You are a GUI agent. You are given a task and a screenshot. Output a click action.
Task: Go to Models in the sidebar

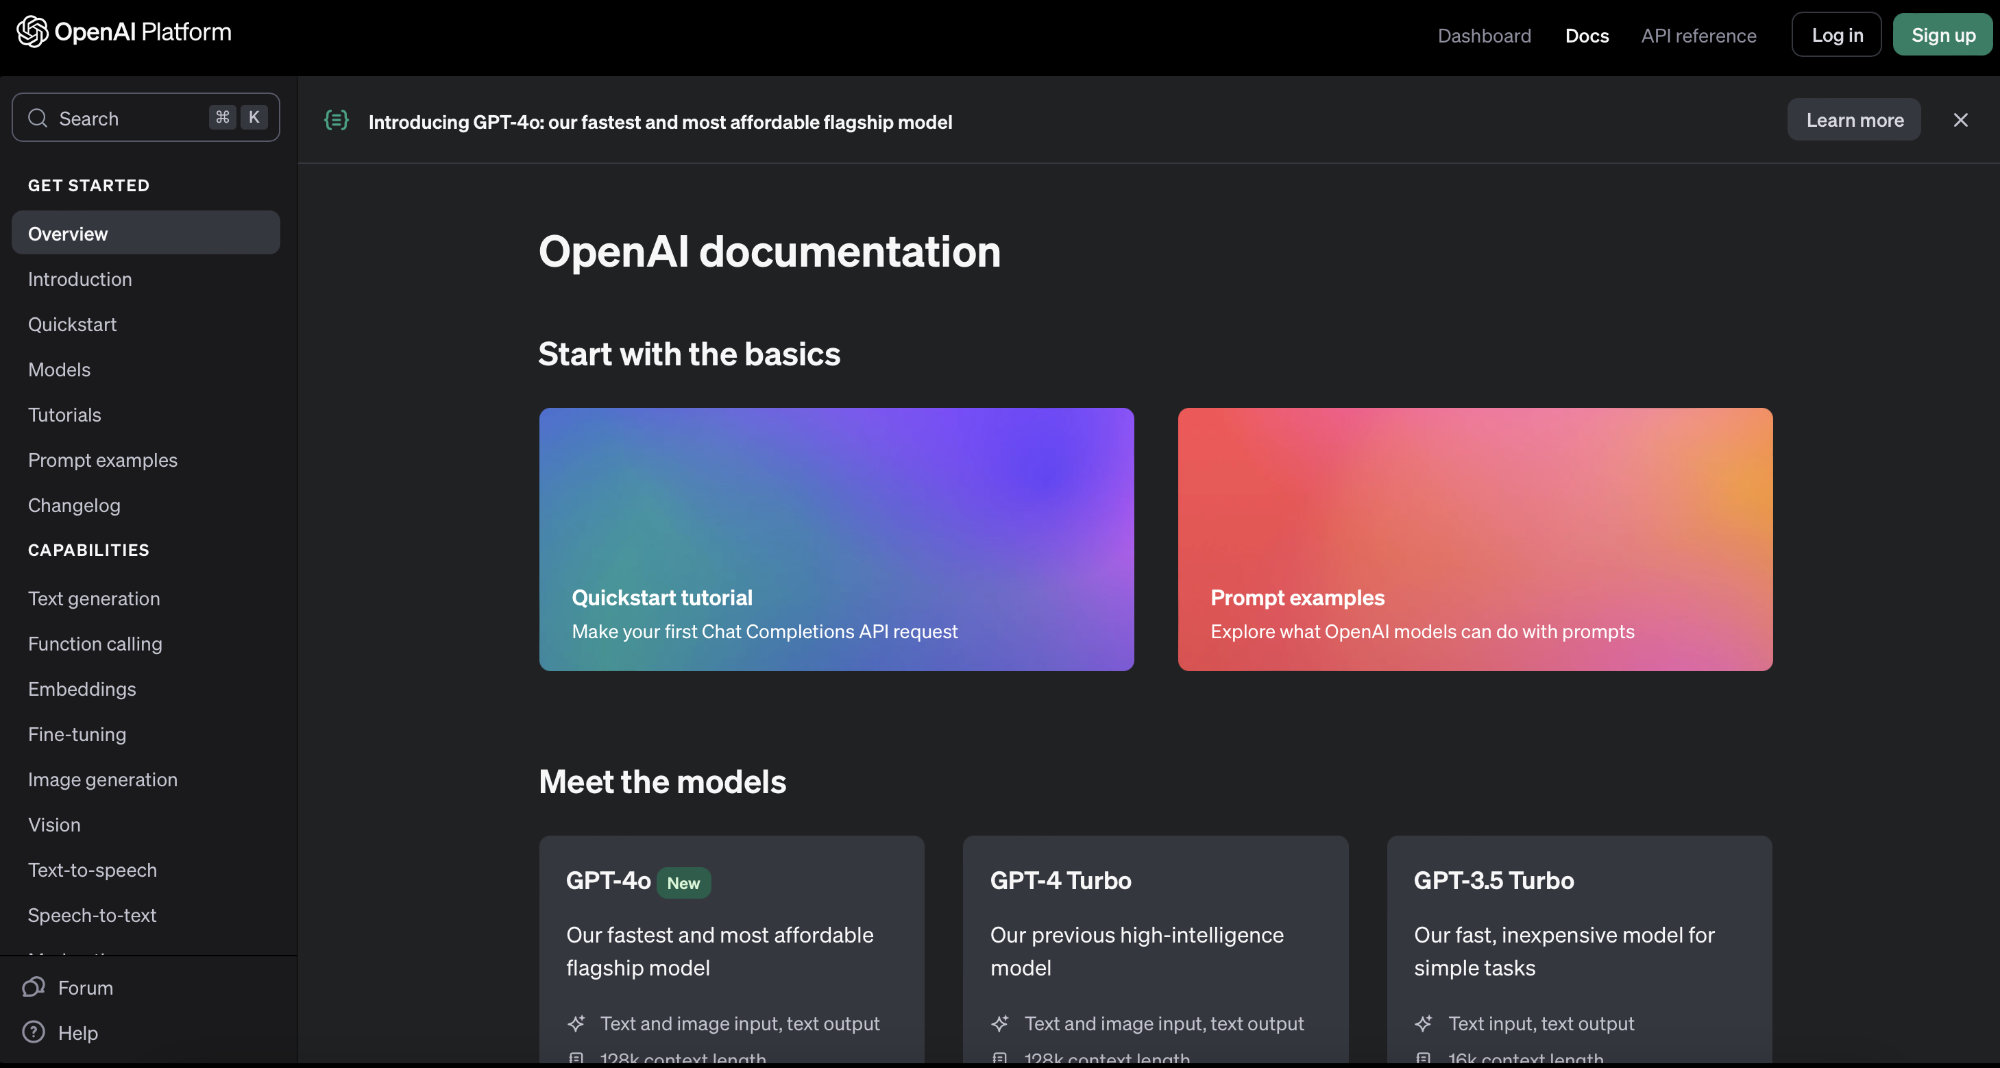click(59, 370)
